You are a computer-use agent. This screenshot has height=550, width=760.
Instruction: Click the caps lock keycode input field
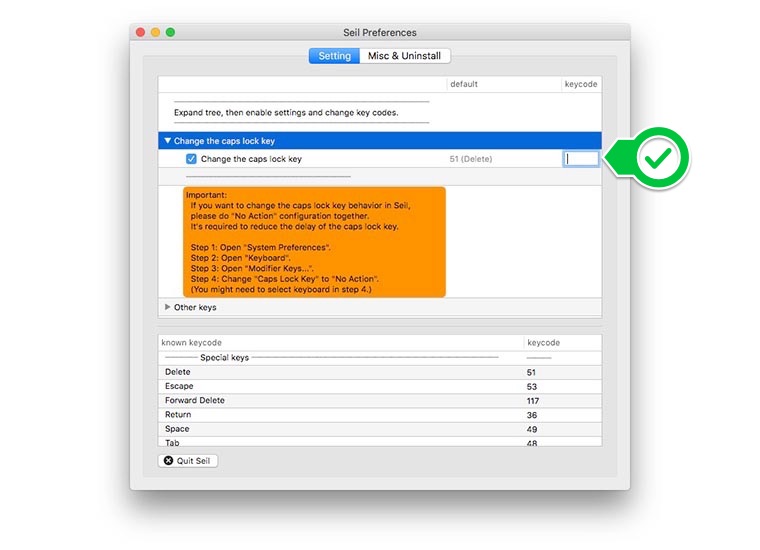(x=581, y=158)
